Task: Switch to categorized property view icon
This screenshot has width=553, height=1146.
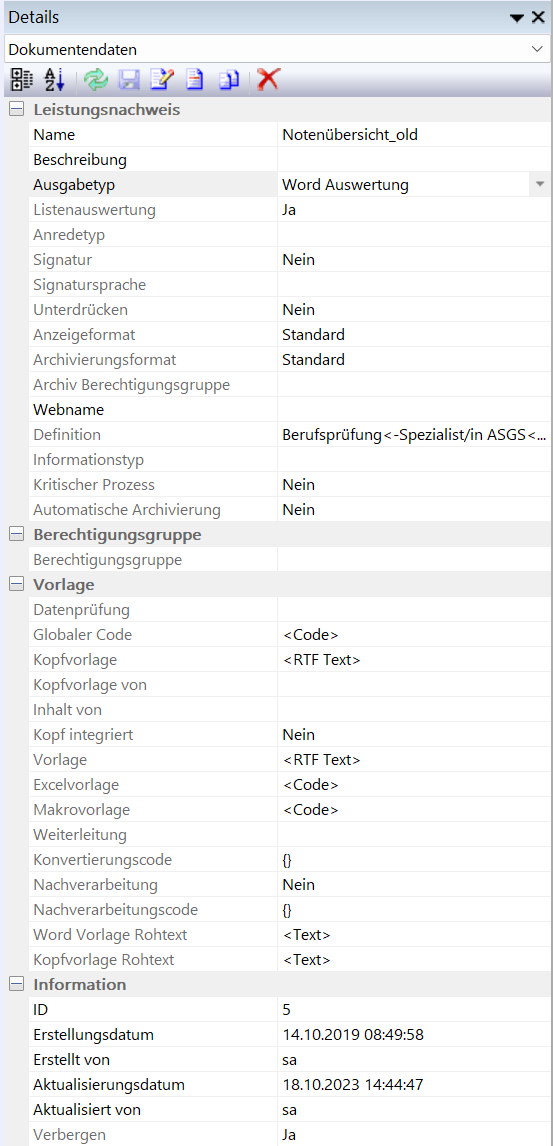Action: click(21, 79)
